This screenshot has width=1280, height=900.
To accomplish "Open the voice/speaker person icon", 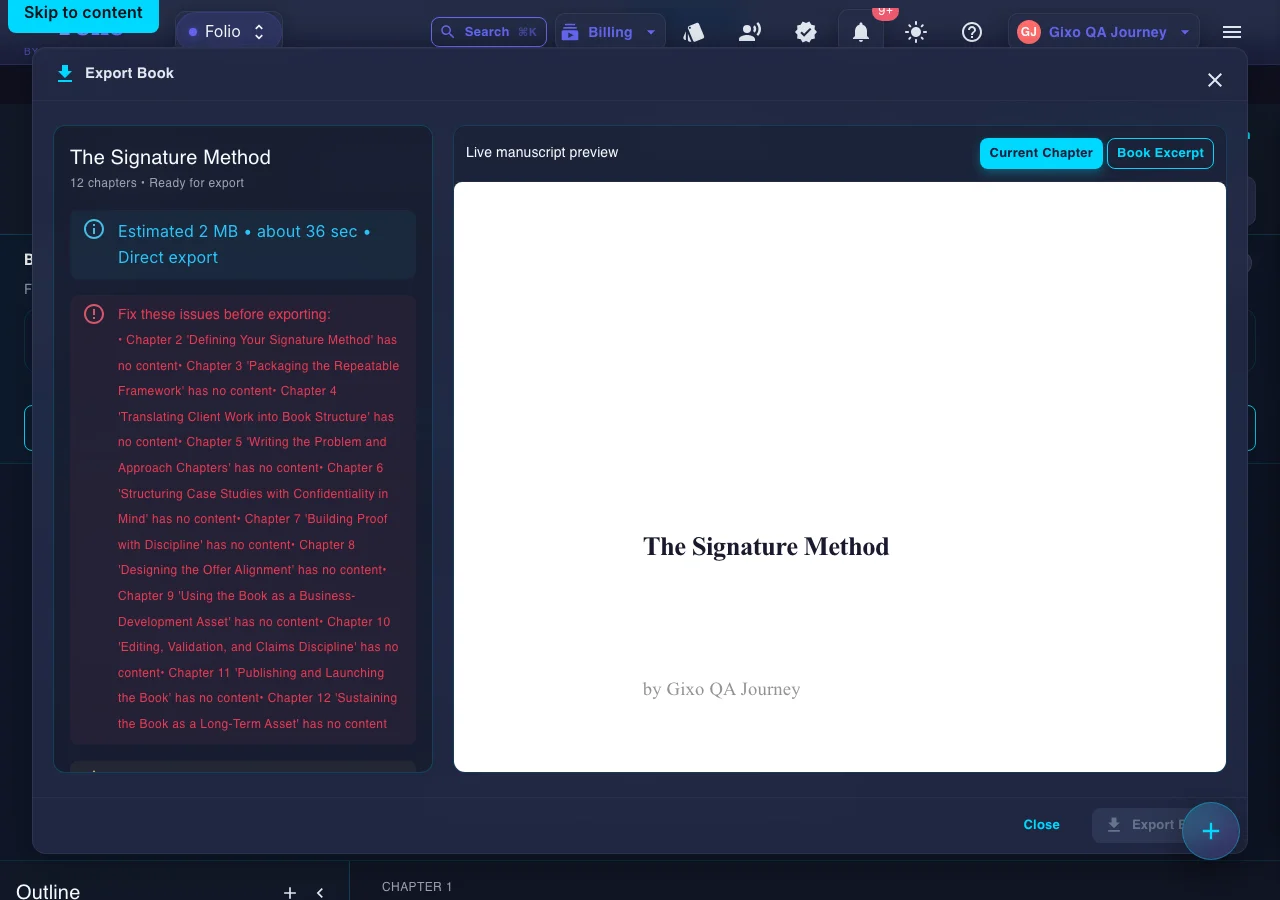I will click(750, 32).
